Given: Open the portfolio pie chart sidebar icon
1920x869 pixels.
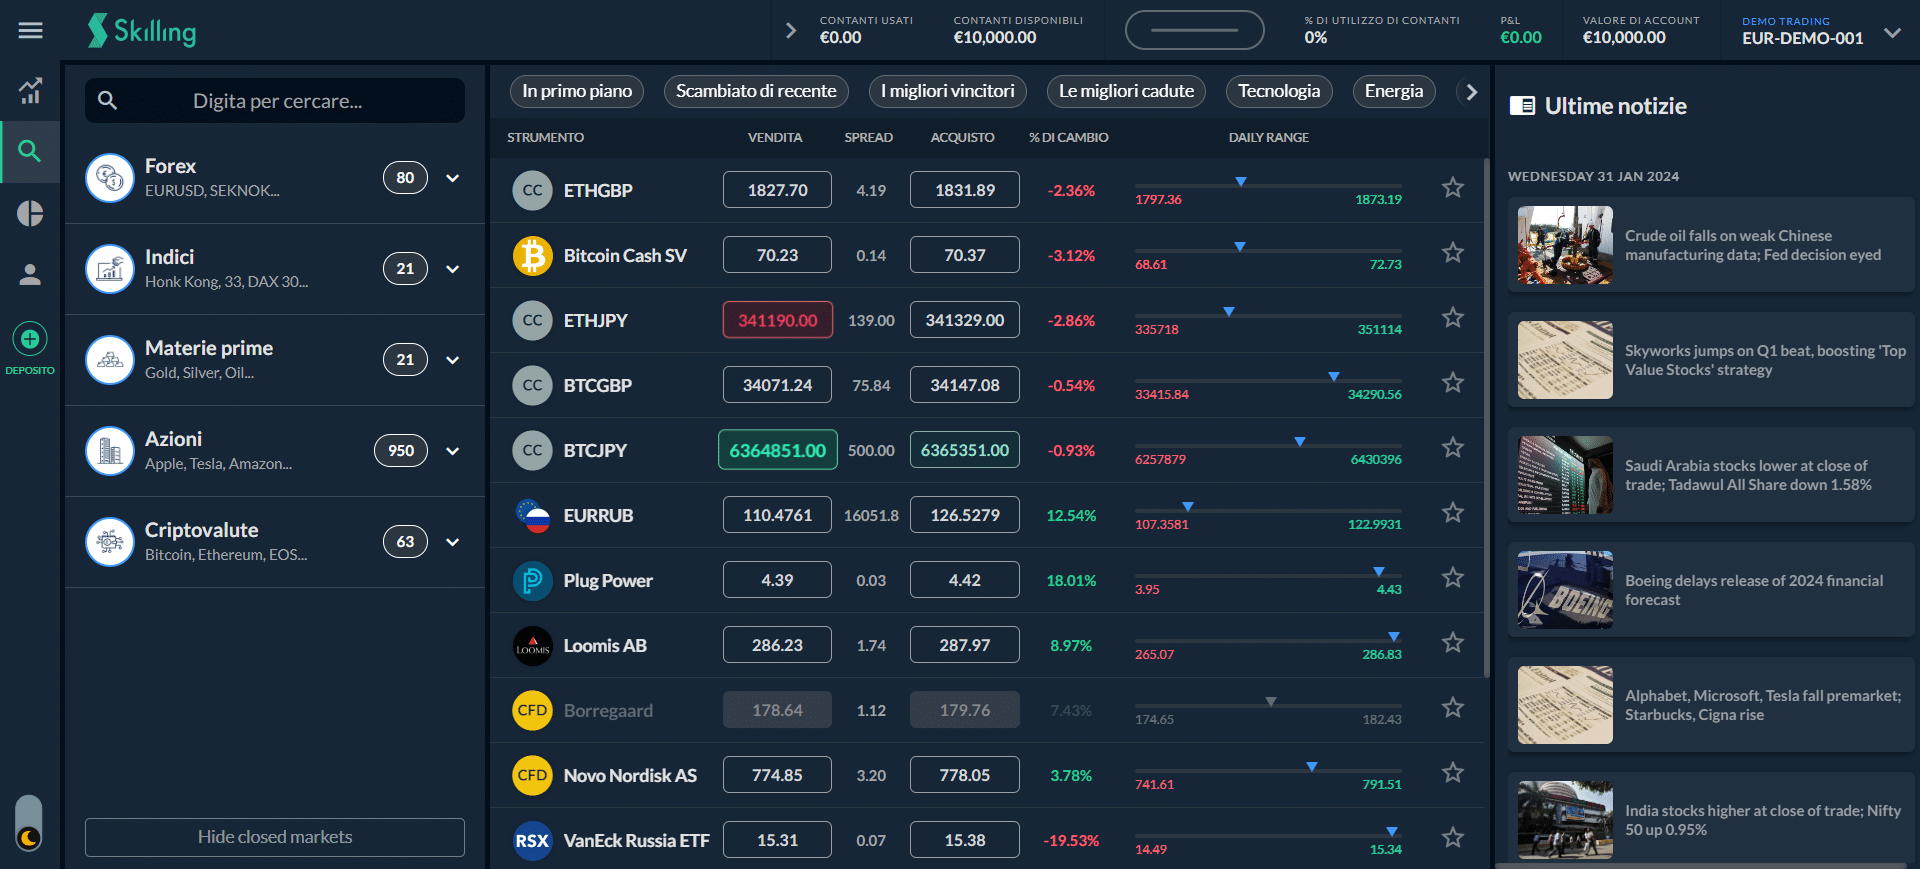Looking at the screenshot, I should 30,213.
